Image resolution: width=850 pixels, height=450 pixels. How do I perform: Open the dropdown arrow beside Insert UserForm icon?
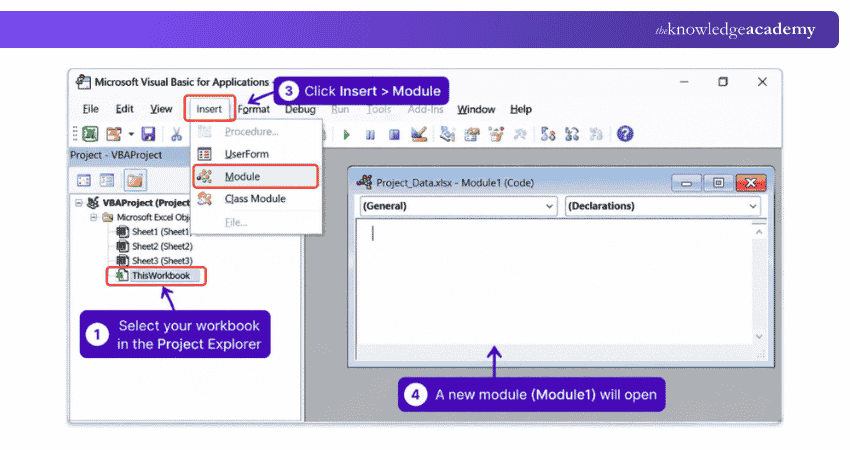click(x=131, y=134)
